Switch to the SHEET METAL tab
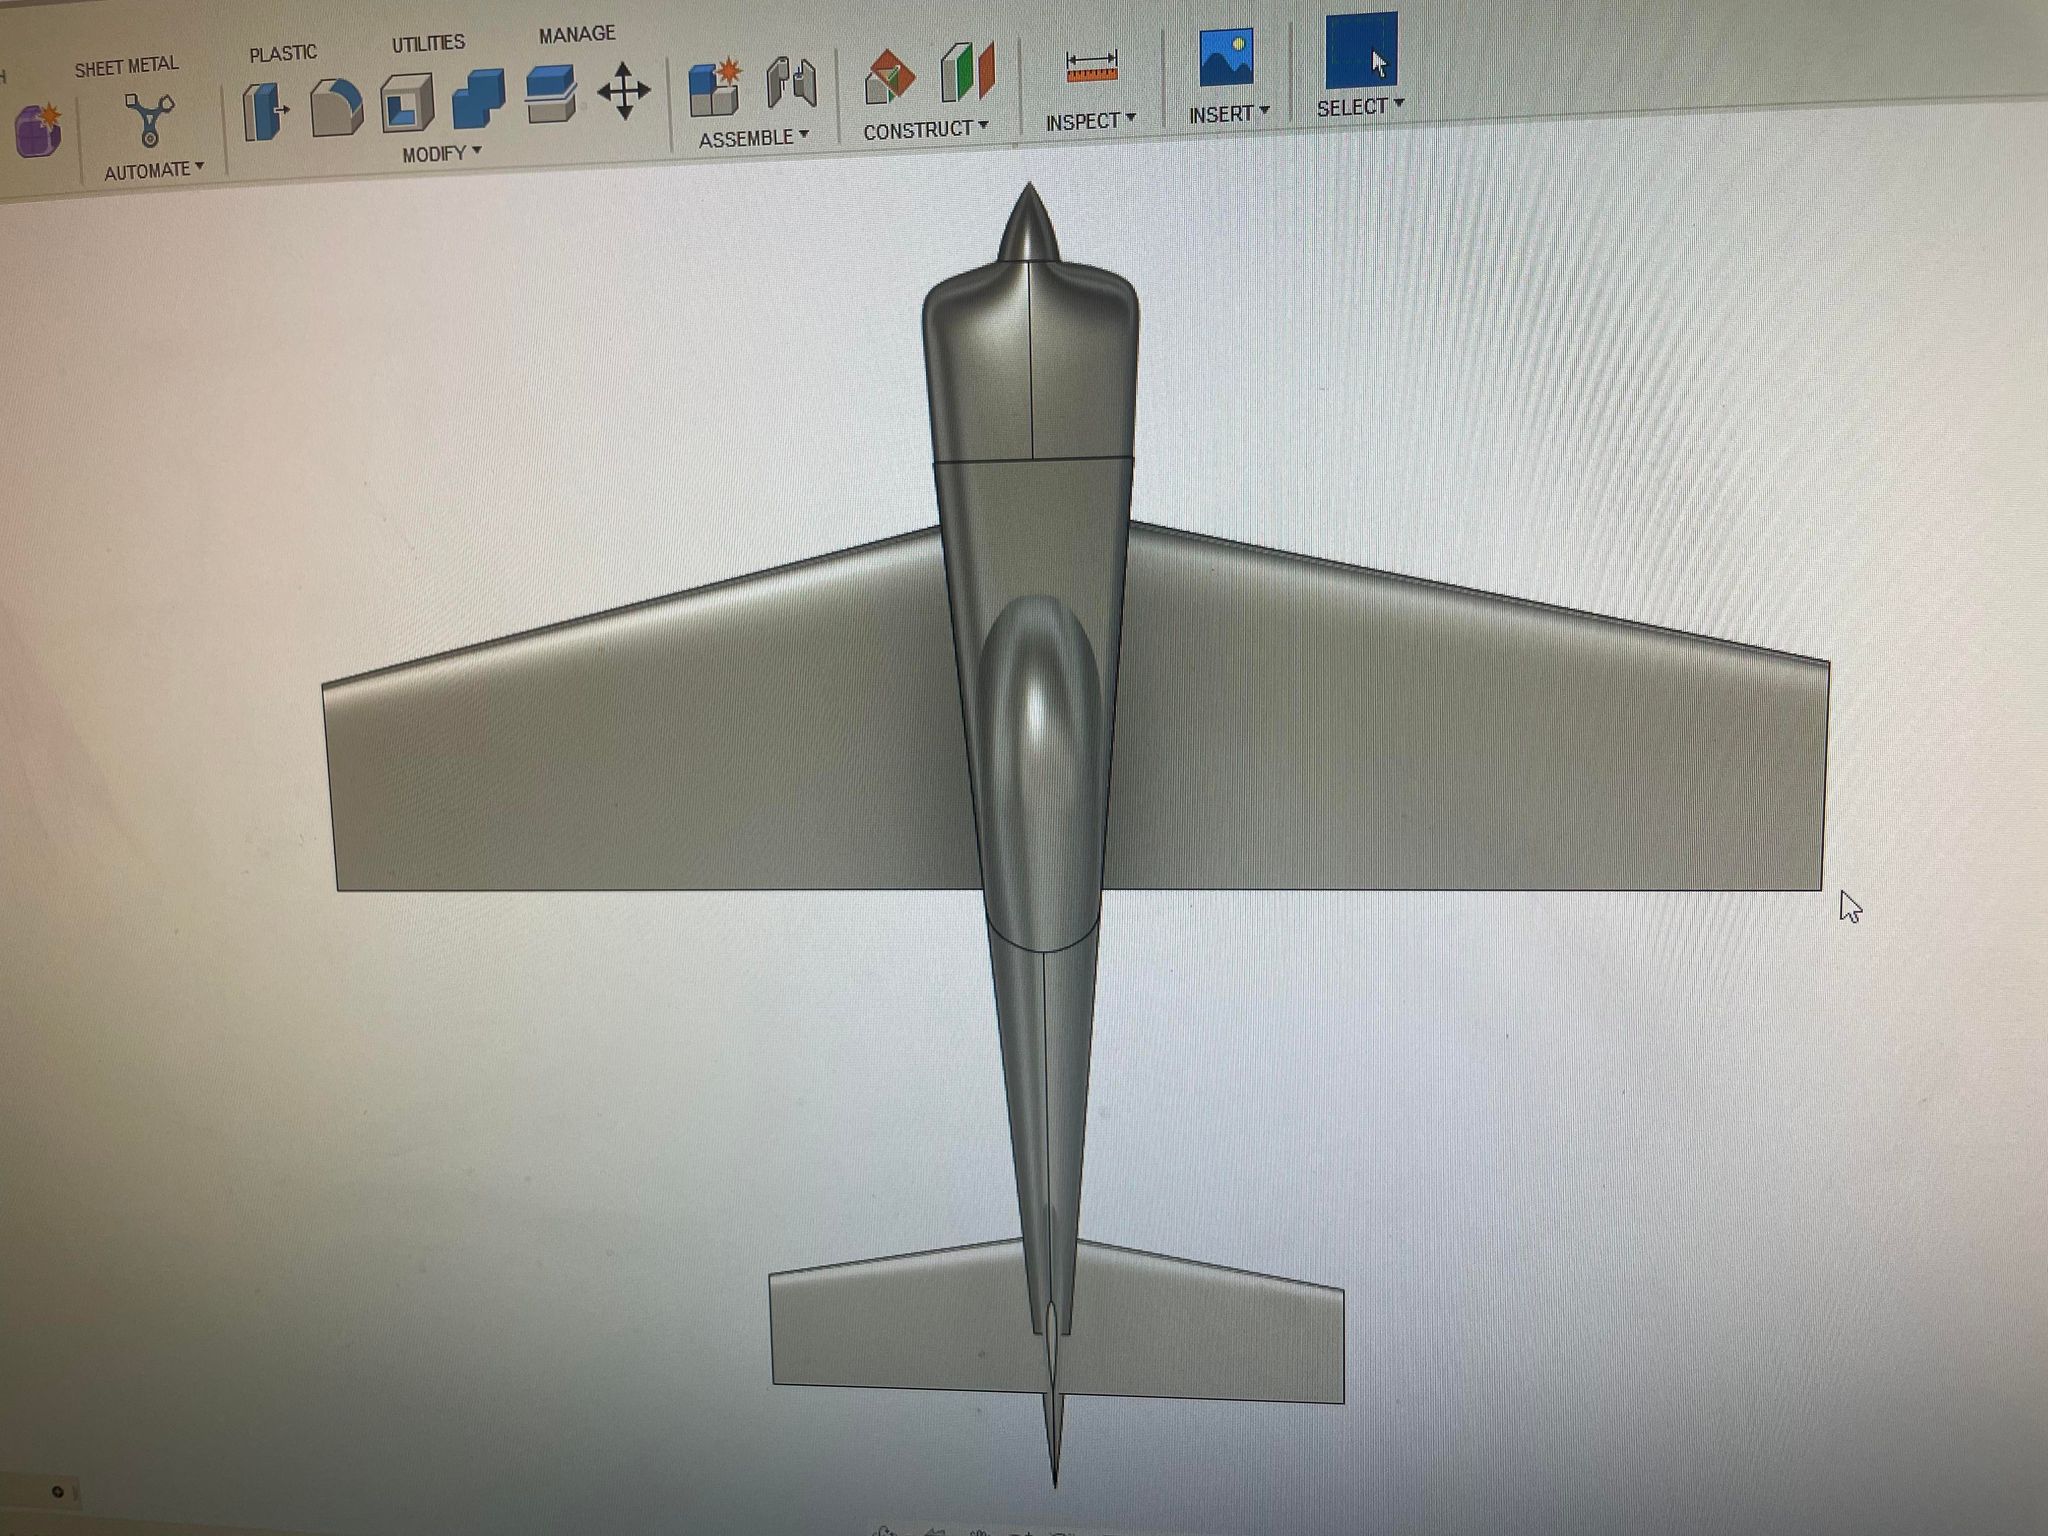 click(x=126, y=67)
